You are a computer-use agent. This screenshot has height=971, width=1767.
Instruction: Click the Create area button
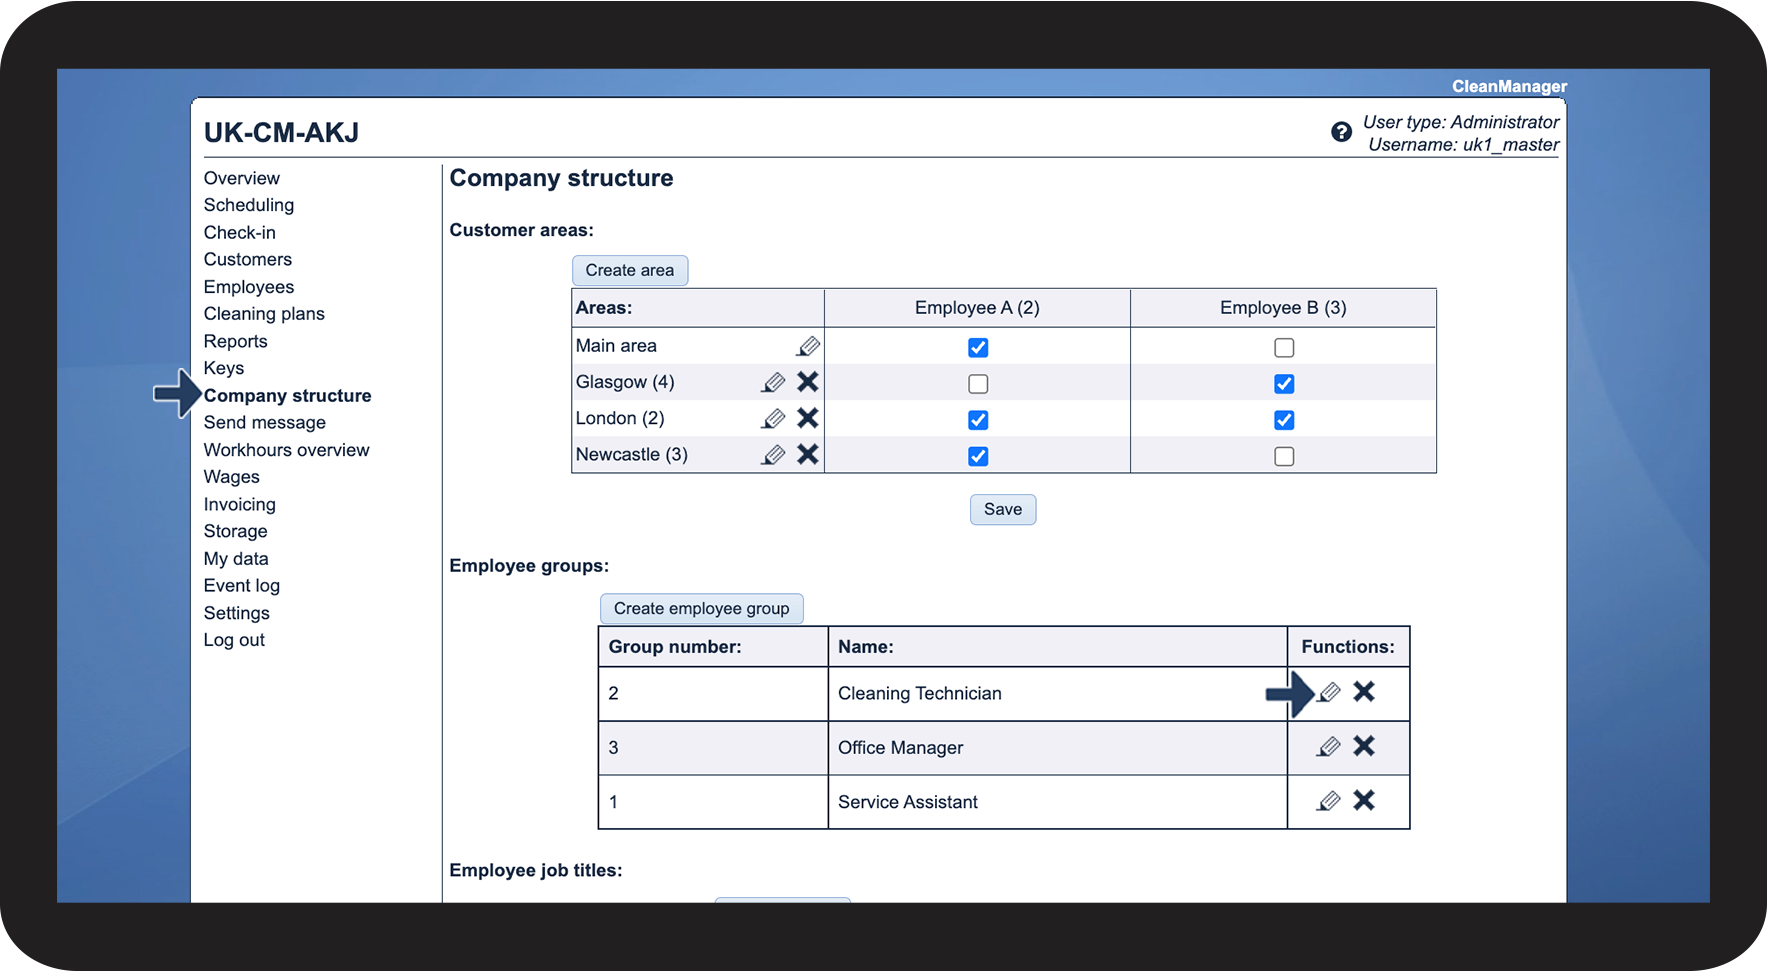630,270
